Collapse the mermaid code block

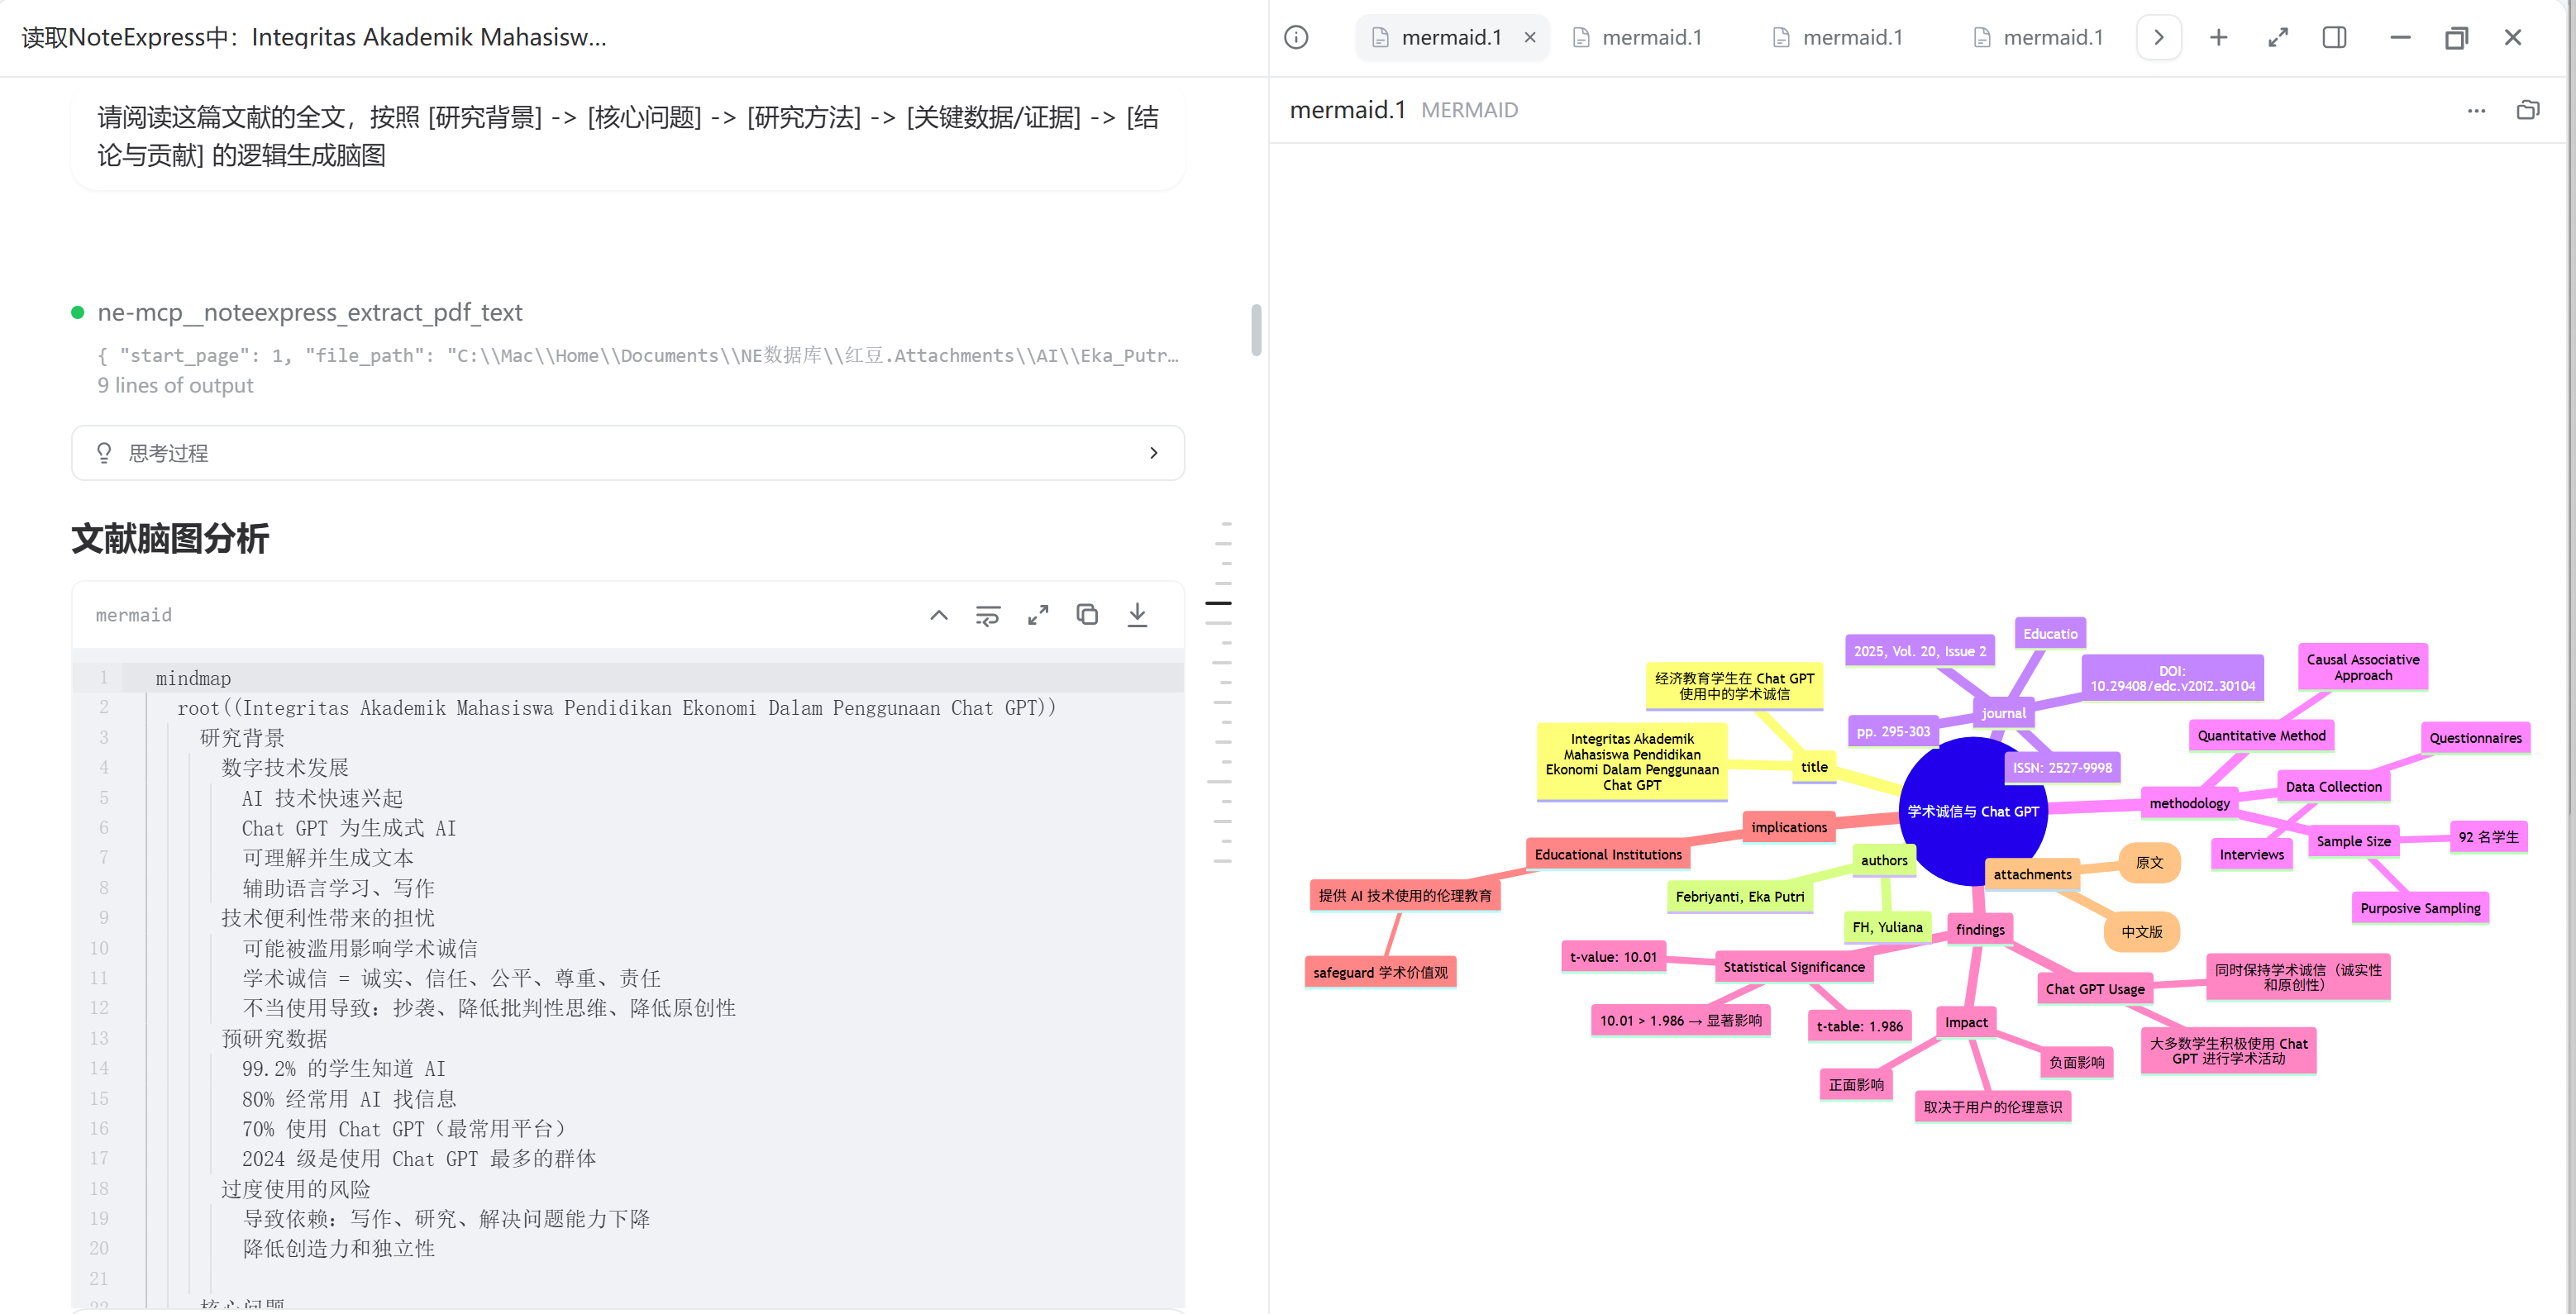(x=939, y=615)
